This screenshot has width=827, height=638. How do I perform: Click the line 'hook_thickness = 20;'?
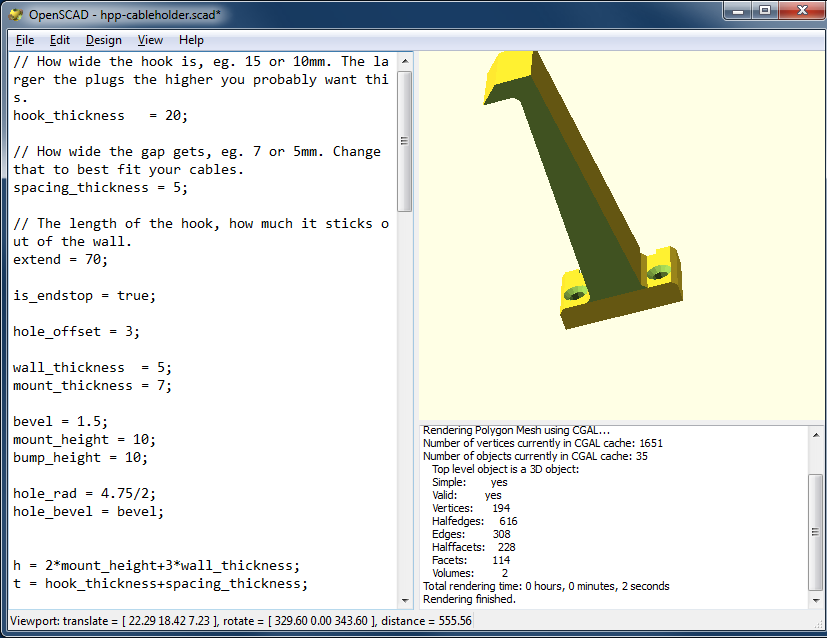(100, 115)
